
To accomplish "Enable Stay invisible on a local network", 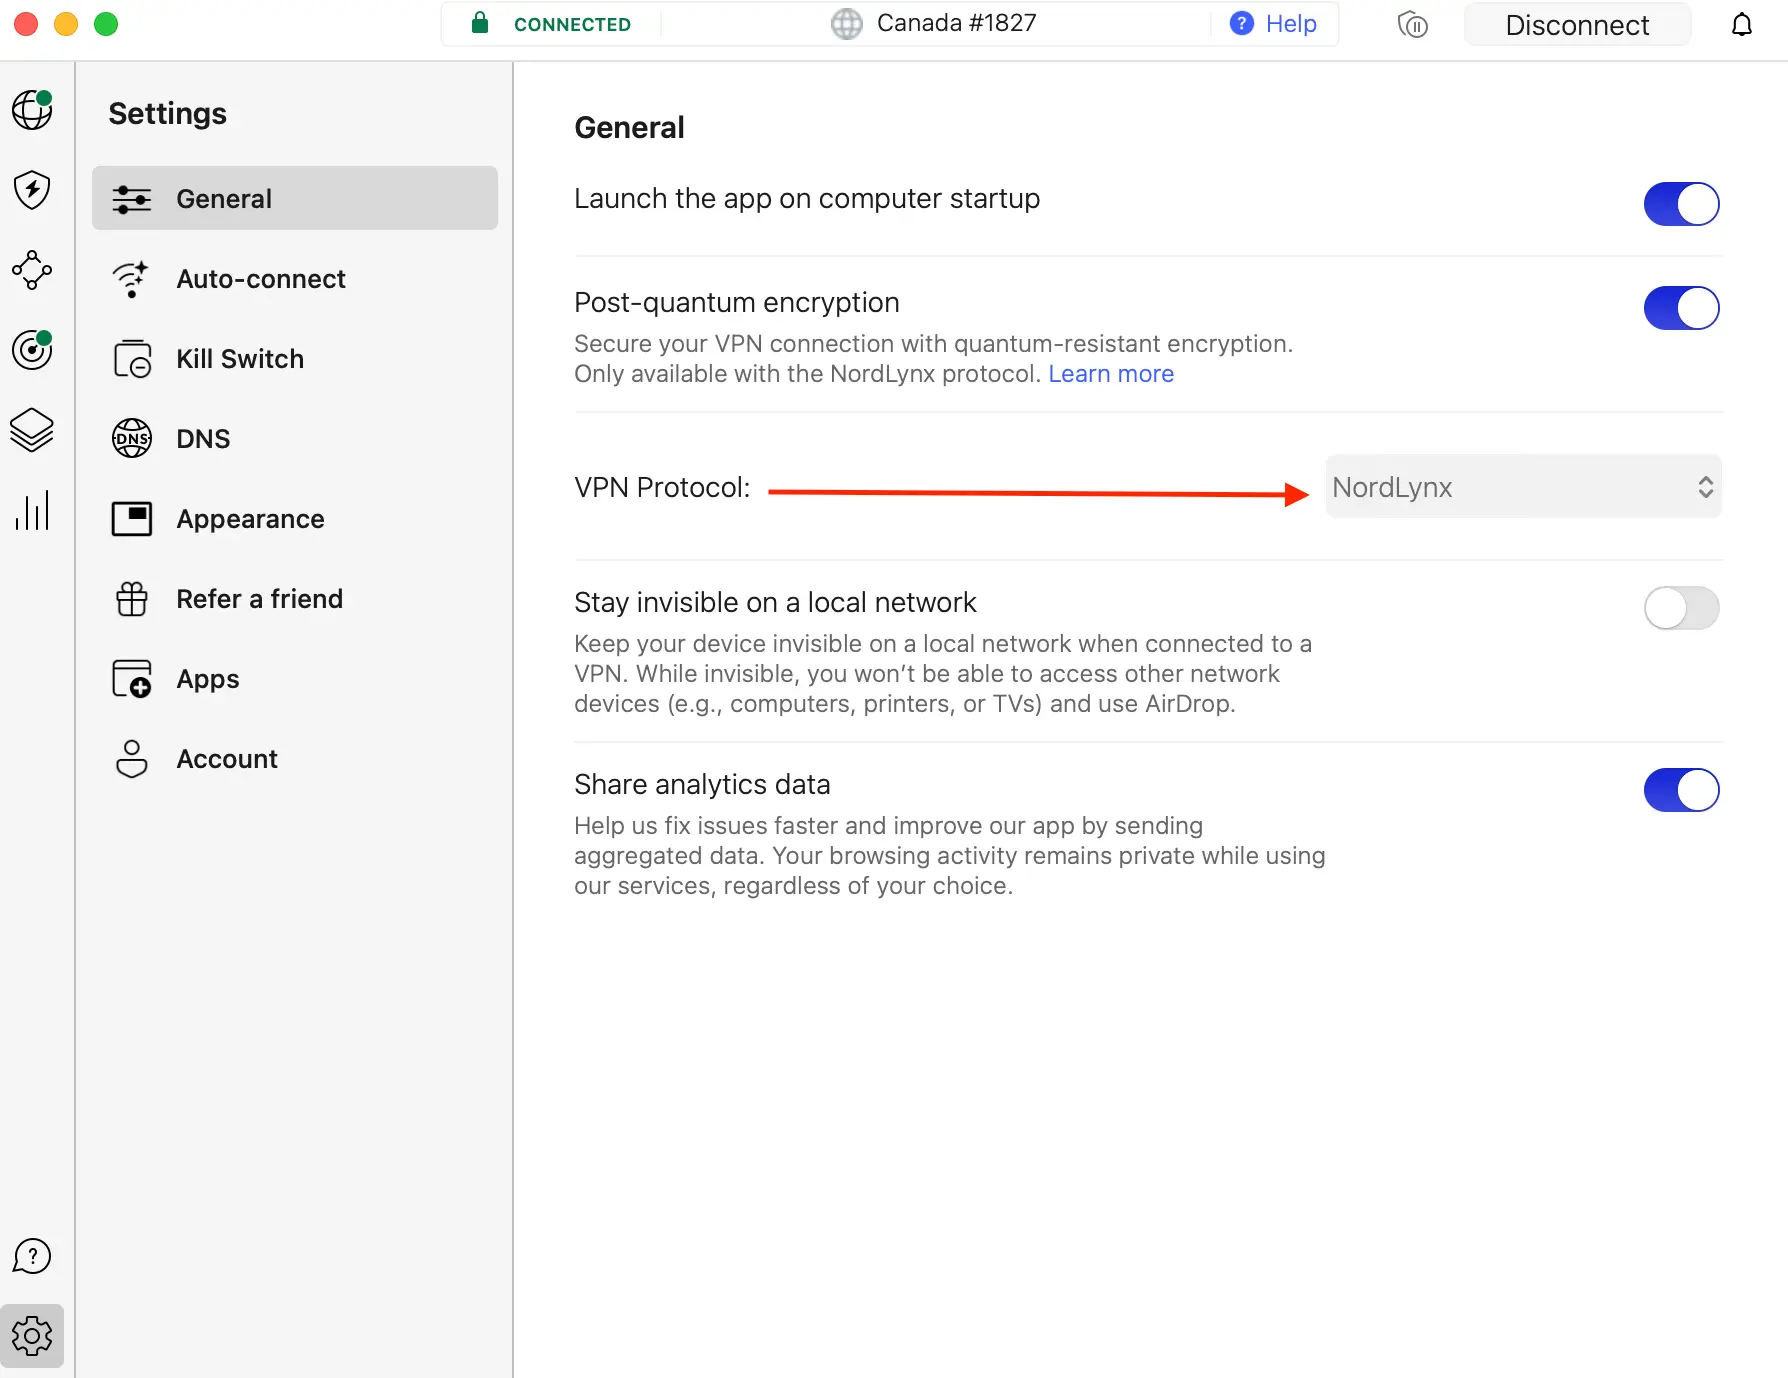I will tap(1682, 608).
